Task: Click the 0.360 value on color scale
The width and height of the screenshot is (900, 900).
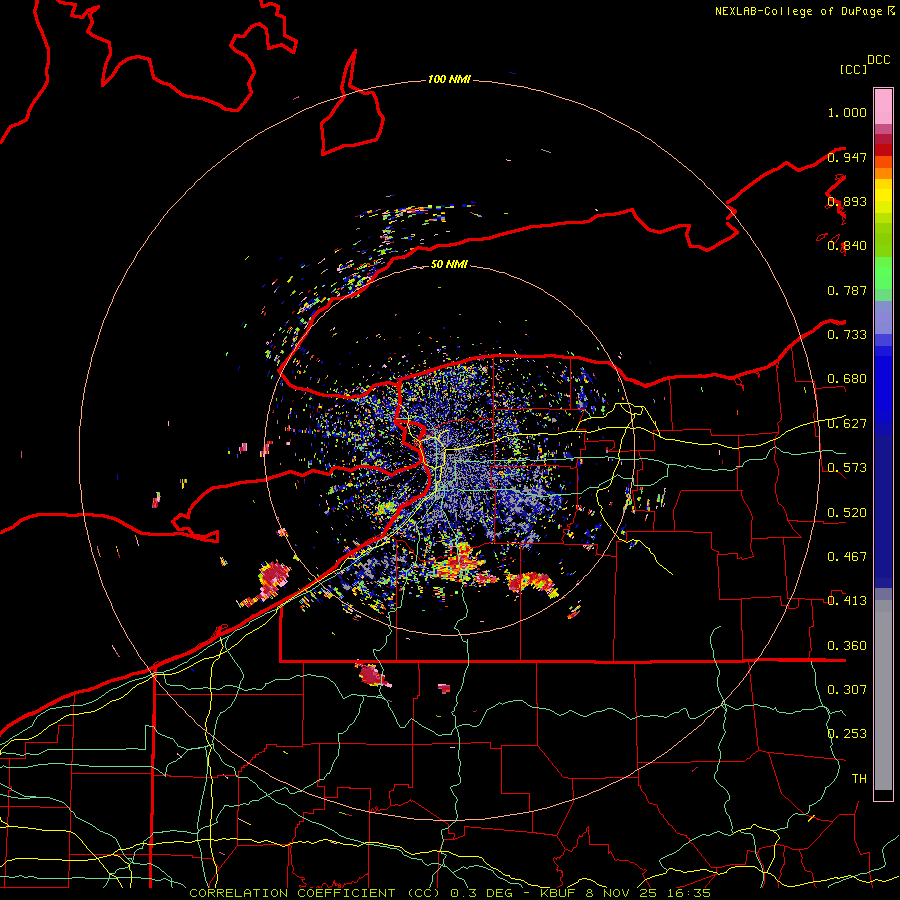Action: coord(847,645)
